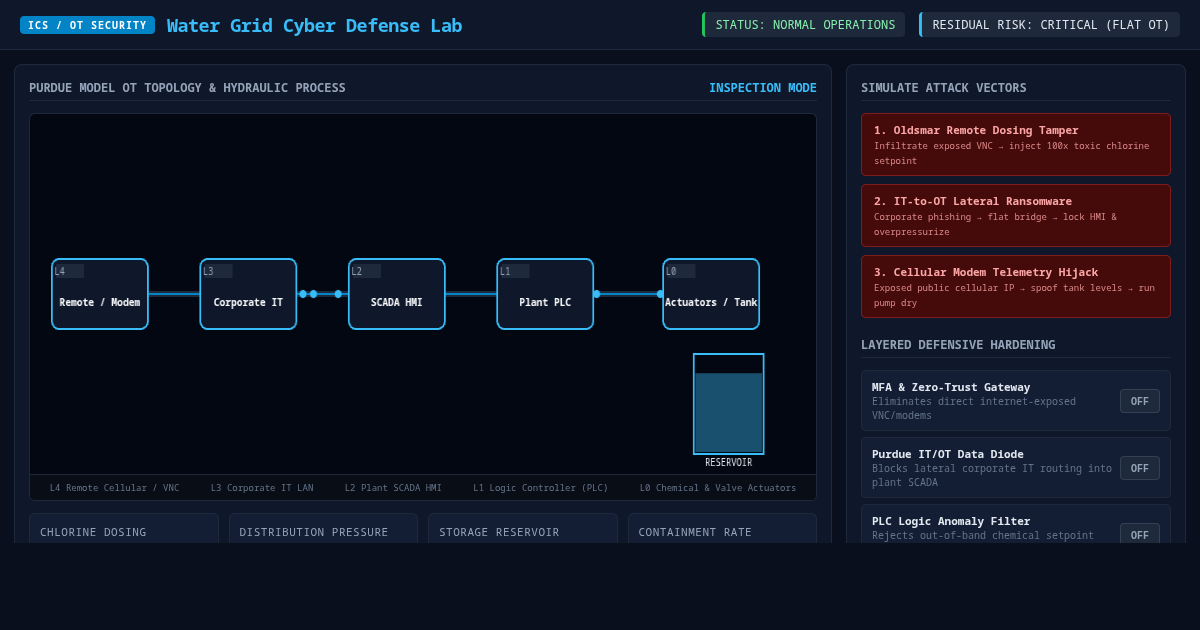The width and height of the screenshot is (1200, 630).
Task: Click the L2 tag on SCADA HMI
Action: [x=366, y=271]
